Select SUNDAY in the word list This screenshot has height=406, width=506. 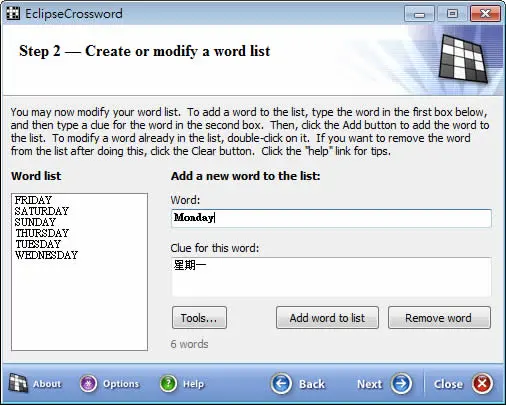(35, 222)
